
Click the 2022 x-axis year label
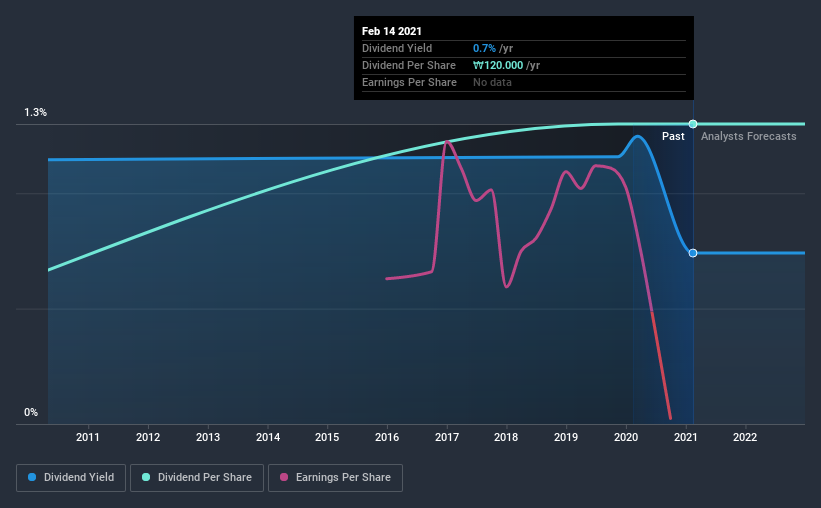(x=745, y=437)
